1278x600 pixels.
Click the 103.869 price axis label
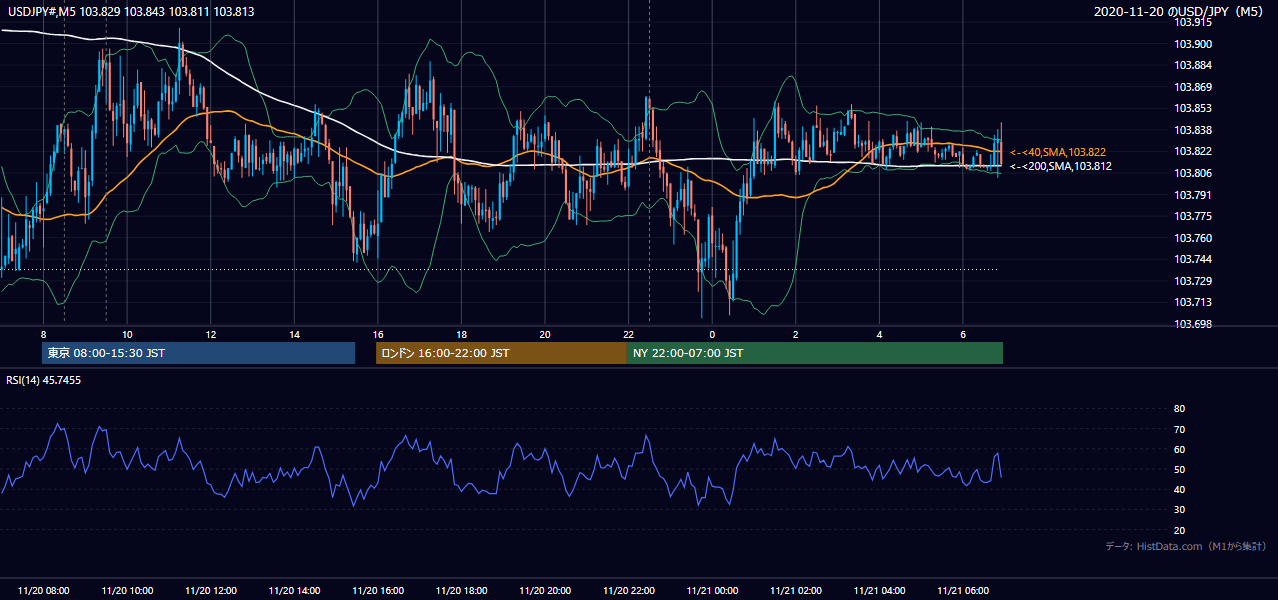coord(1193,87)
